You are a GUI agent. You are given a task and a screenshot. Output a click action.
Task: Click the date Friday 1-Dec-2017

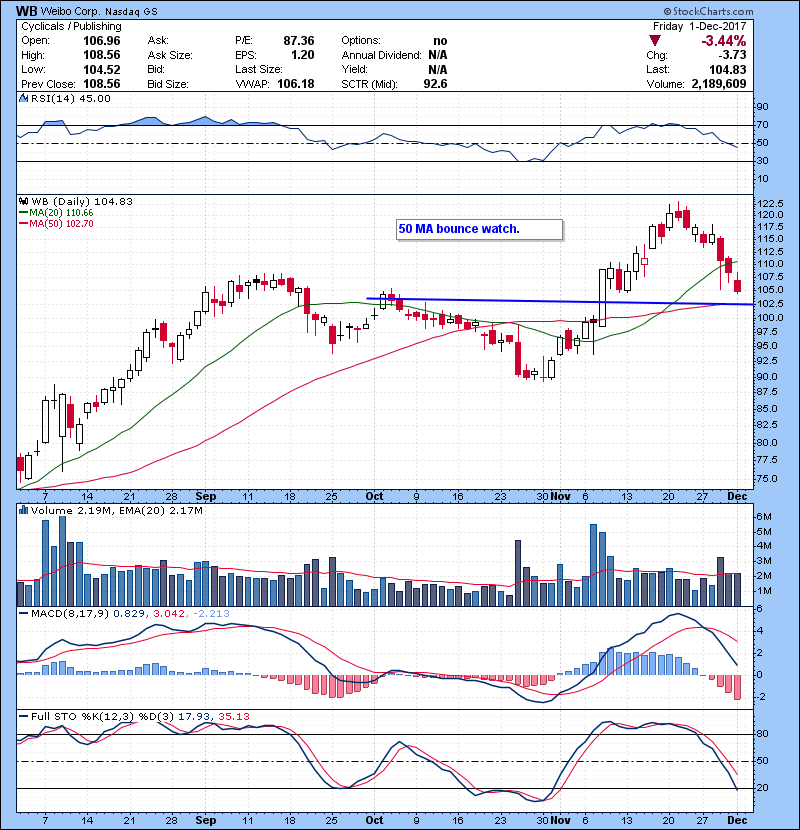coord(699,26)
